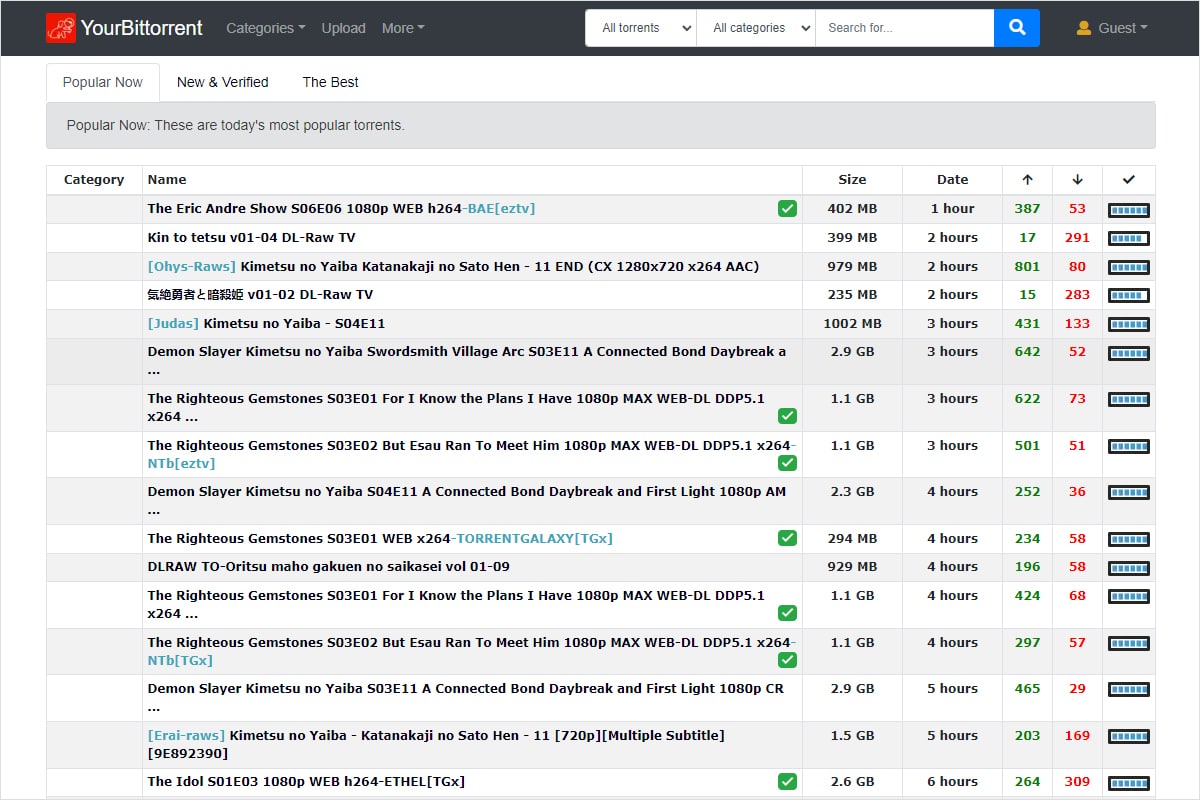Click the seeders up-arrow column header
This screenshot has height=800, width=1200.
click(x=1027, y=180)
